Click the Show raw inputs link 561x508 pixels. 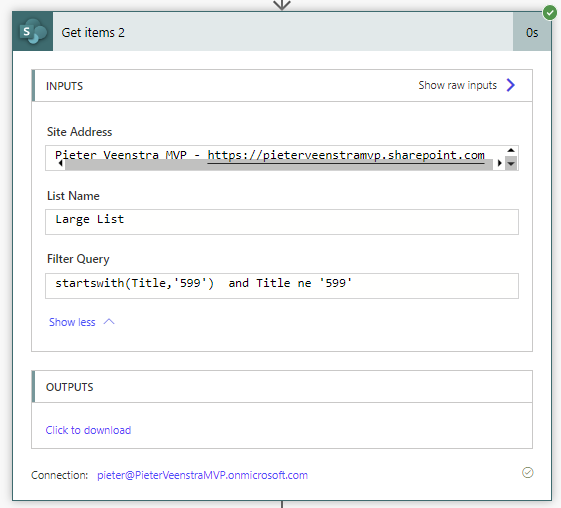click(458, 85)
